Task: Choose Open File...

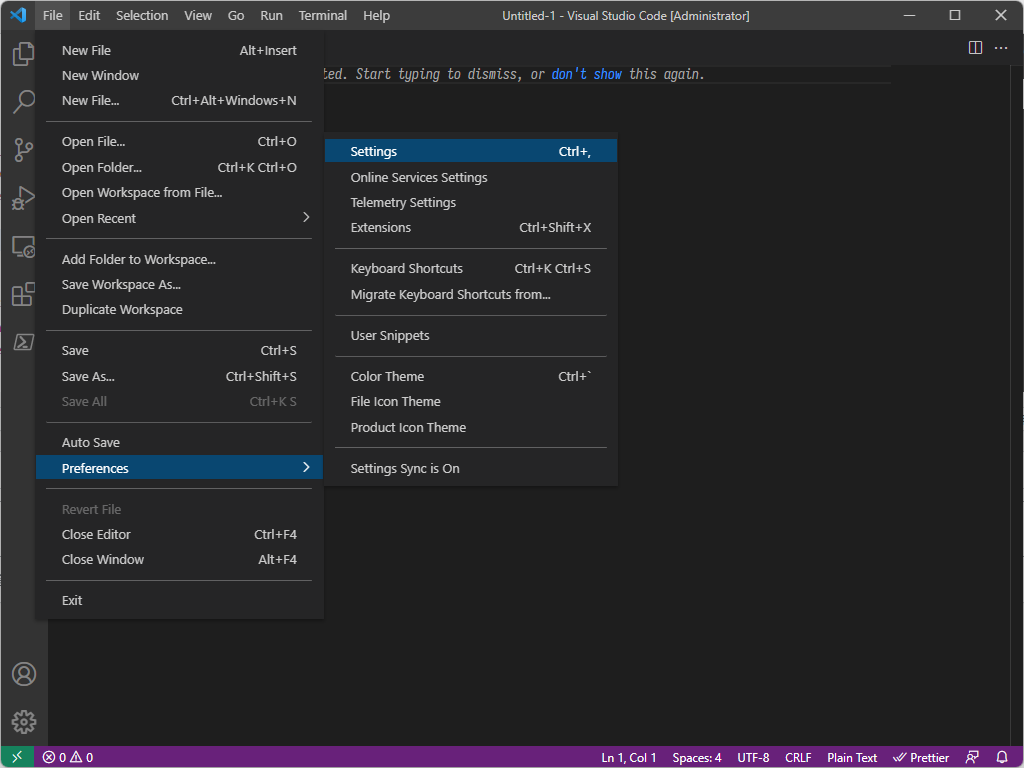Action: click(179, 141)
